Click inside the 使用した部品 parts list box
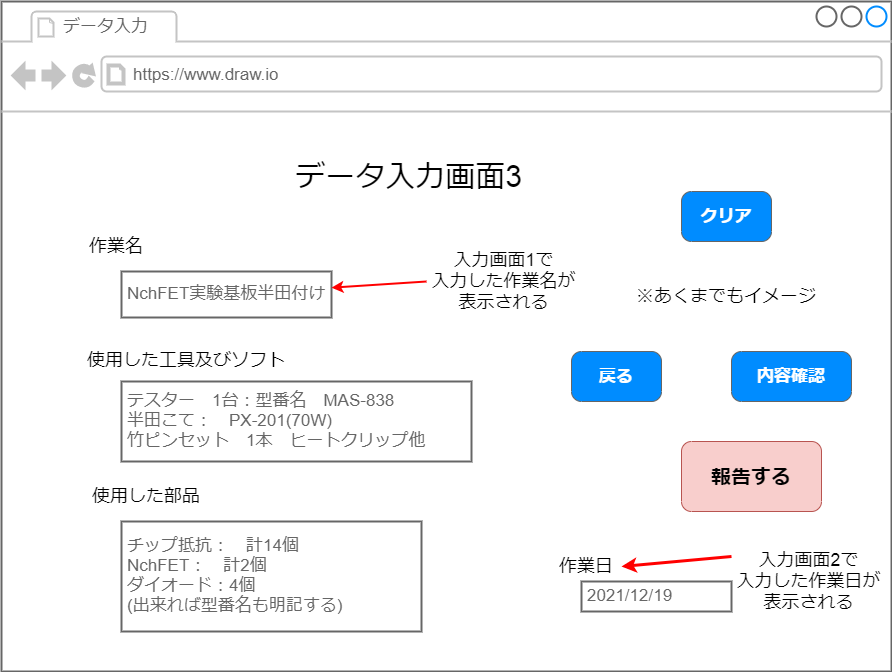Screen dimensions: 892x672 (270, 575)
